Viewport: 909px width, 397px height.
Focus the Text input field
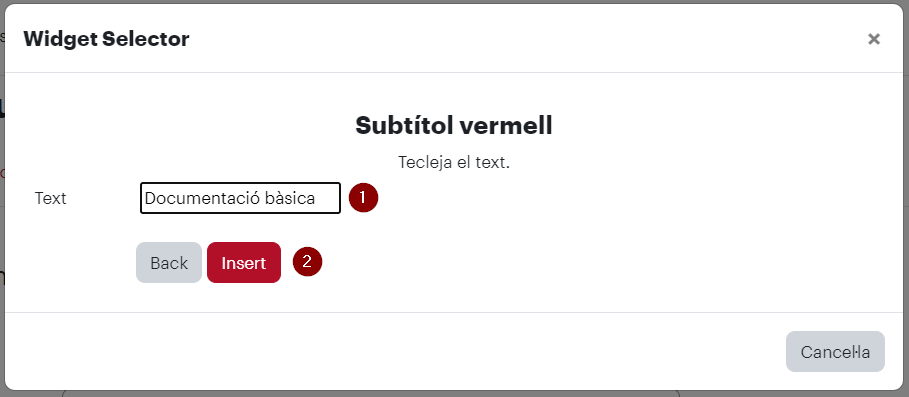240,198
